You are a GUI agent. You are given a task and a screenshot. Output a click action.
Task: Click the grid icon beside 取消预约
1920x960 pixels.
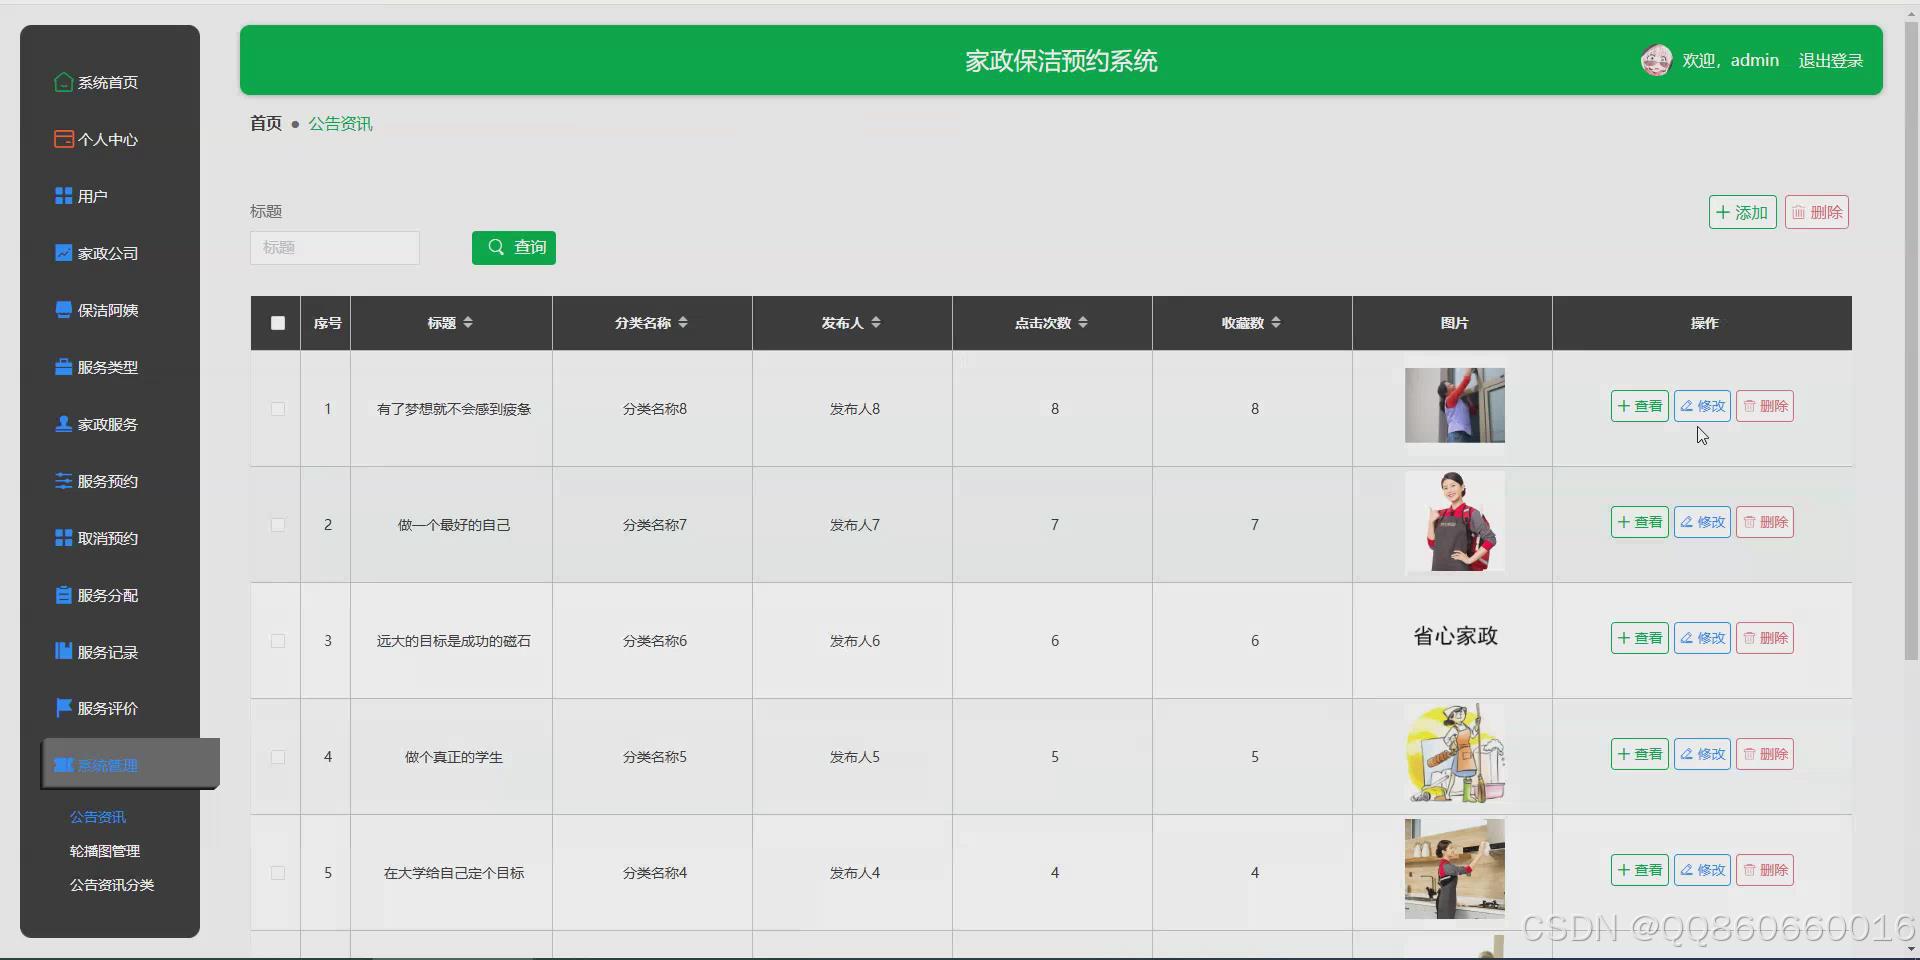click(64, 538)
